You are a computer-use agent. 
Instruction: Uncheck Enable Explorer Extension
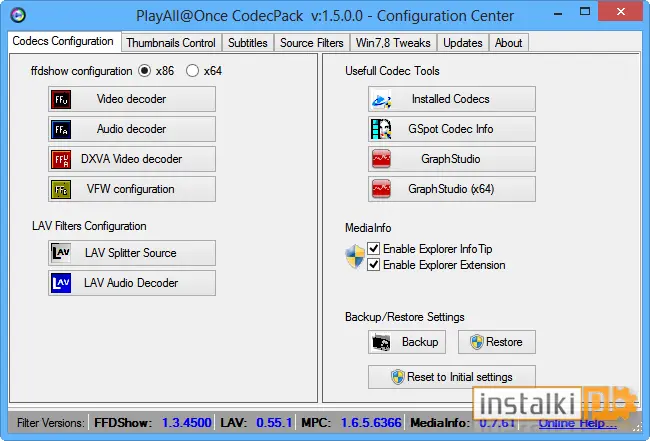pos(374,264)
